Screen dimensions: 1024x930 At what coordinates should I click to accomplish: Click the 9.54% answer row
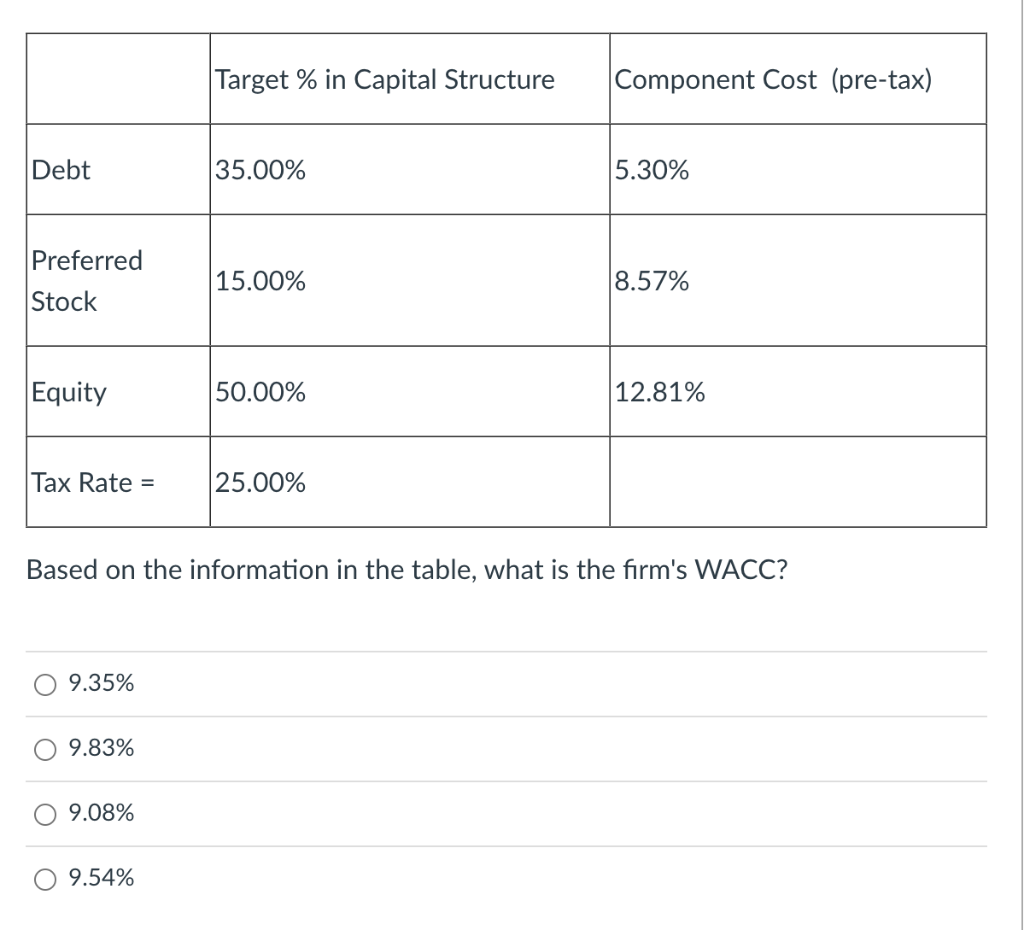pyautogui.click(x=99, y=878)
